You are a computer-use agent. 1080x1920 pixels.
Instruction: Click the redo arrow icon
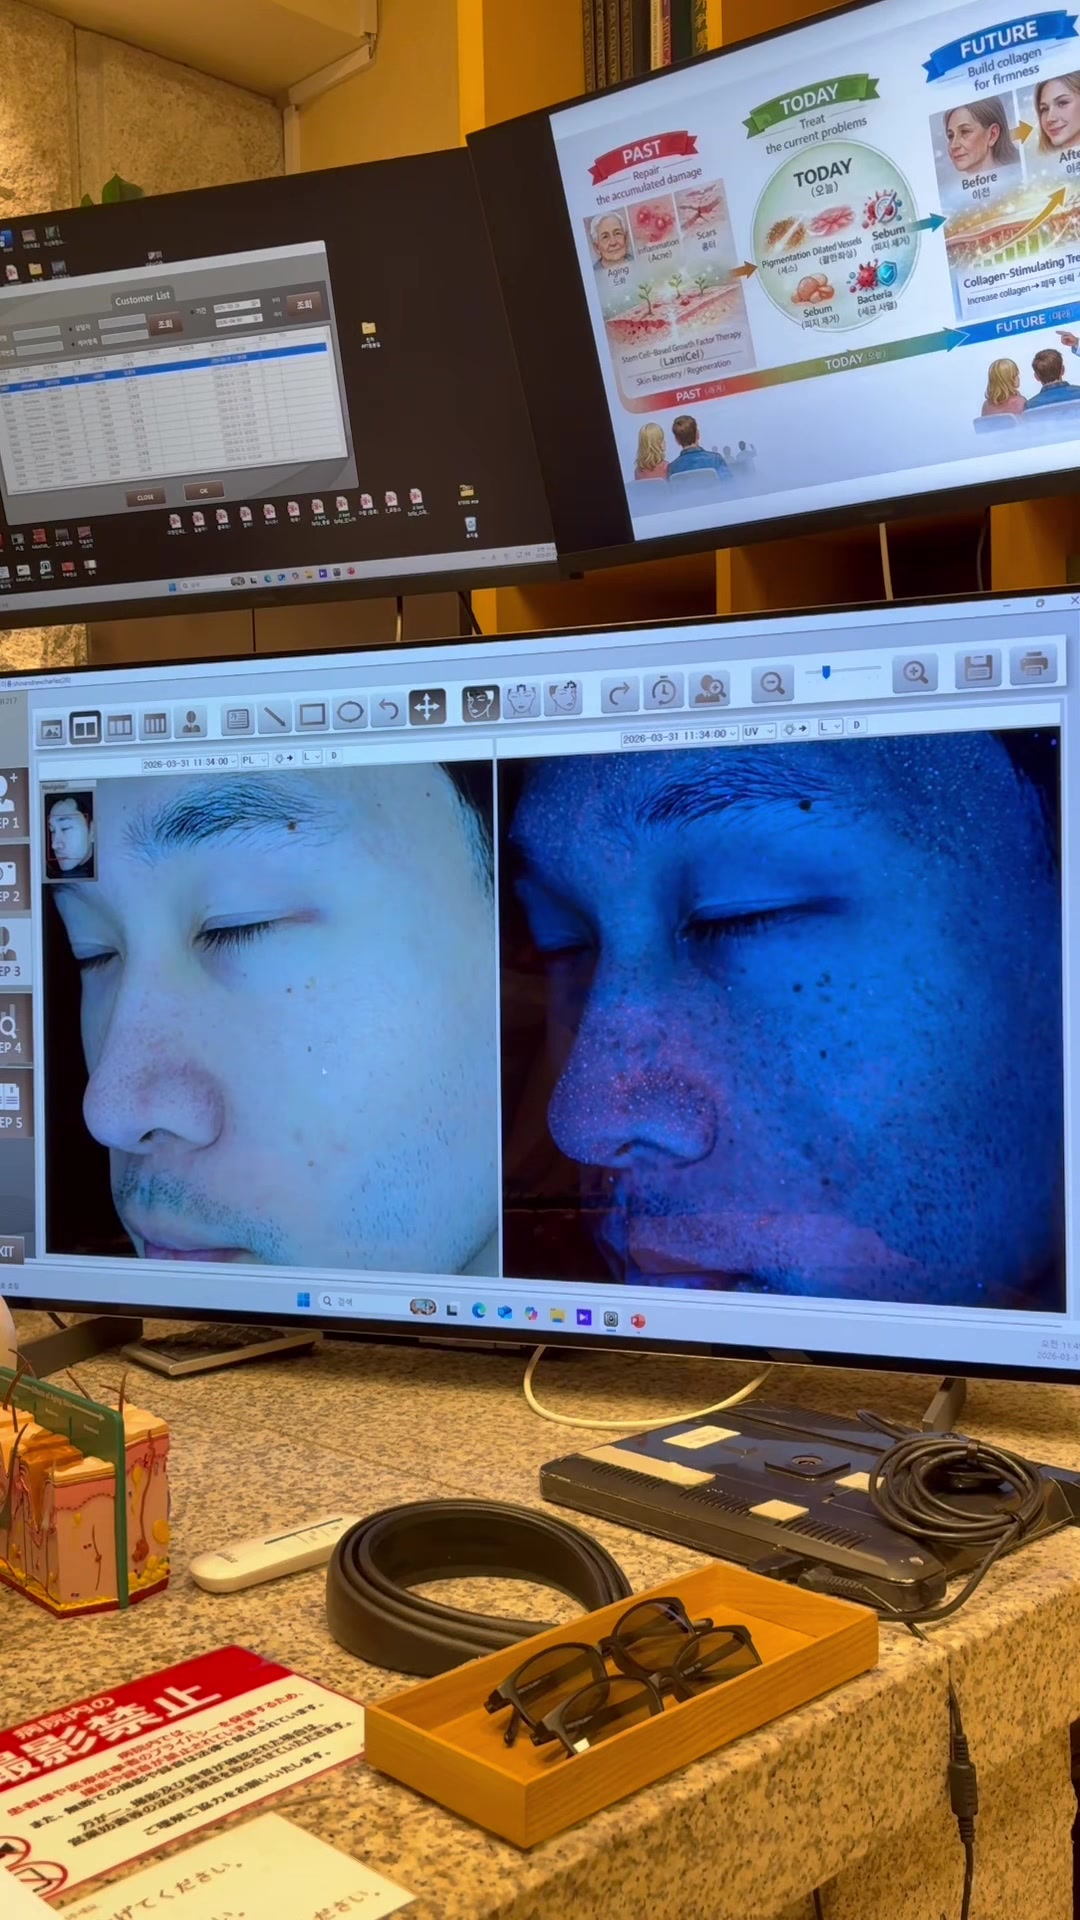[619, 694]
